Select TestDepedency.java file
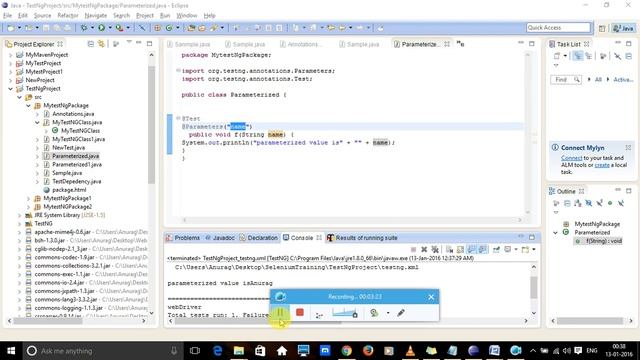The width and height of the screenshot is (640, 360). (x=76, y=181)
